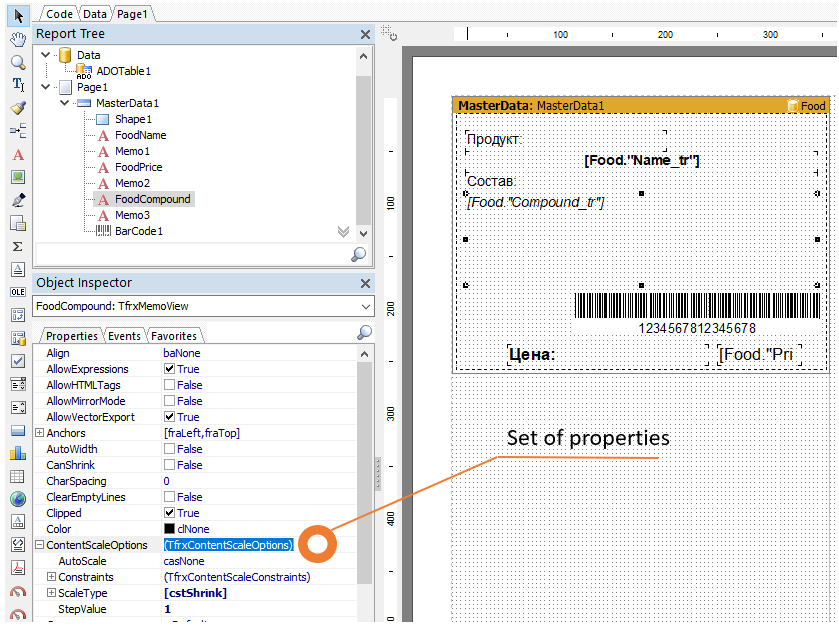Insert a System Text sigma object
Screen dimensions: 839x627
(x=18, y=246)
